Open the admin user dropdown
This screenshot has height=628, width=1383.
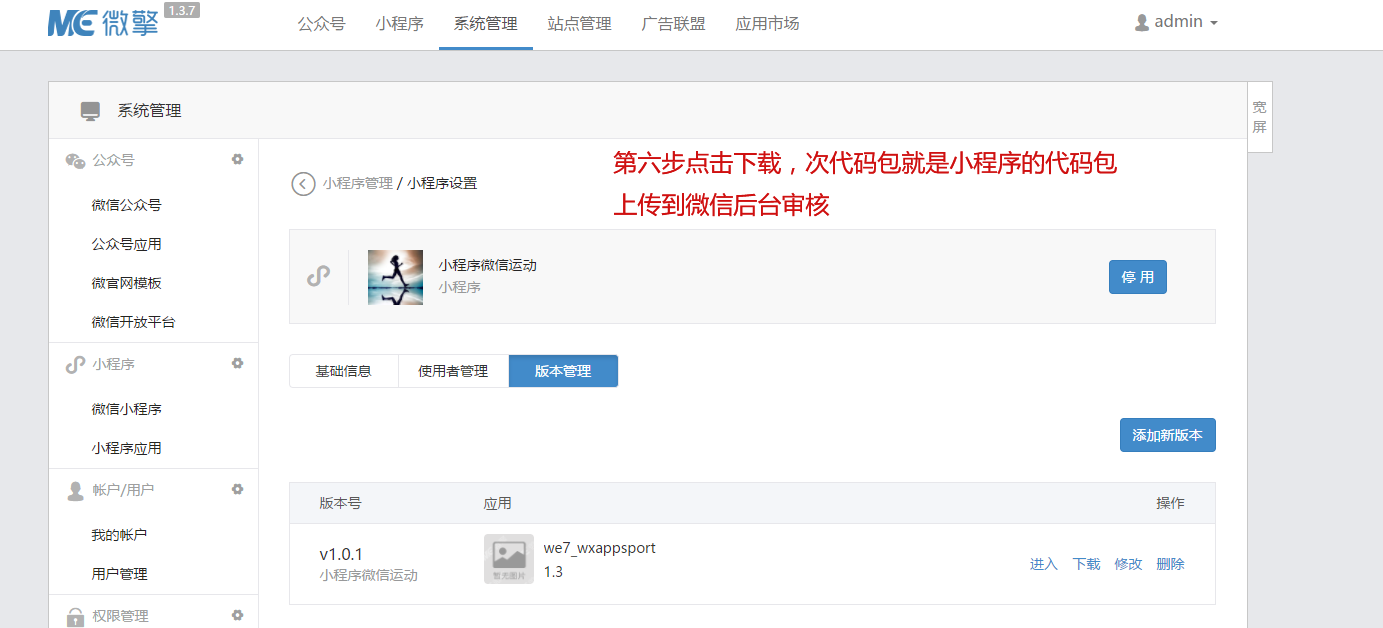(x=1176, y=22)
